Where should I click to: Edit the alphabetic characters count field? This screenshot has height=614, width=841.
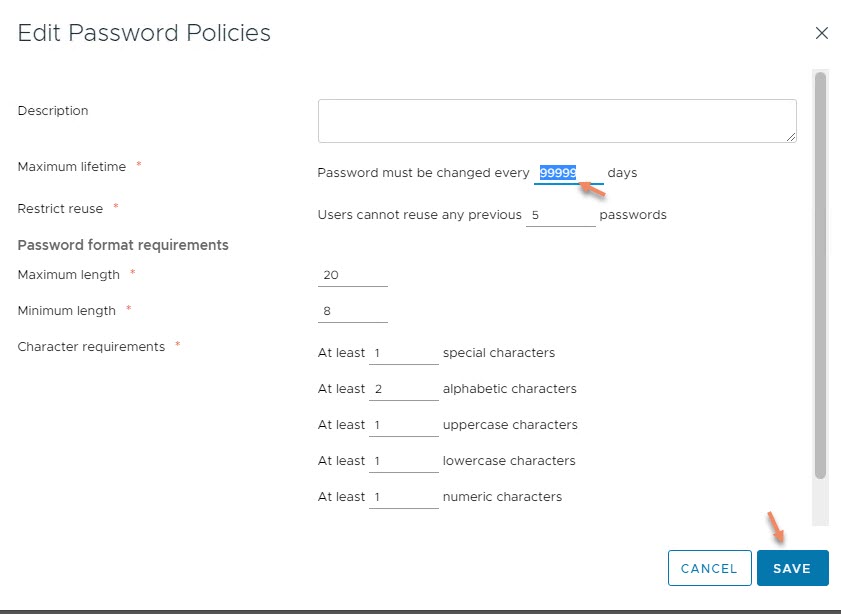(403, 389)
